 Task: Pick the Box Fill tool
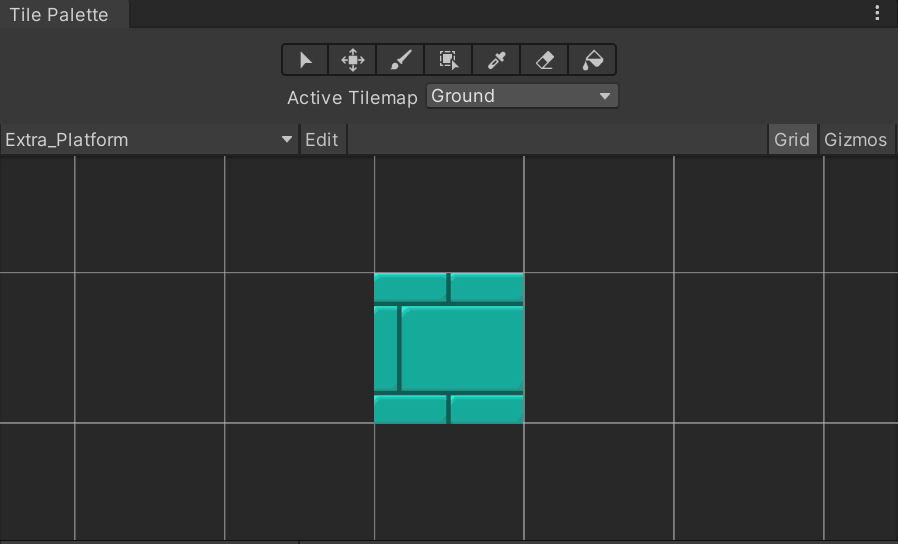point(449,60)
